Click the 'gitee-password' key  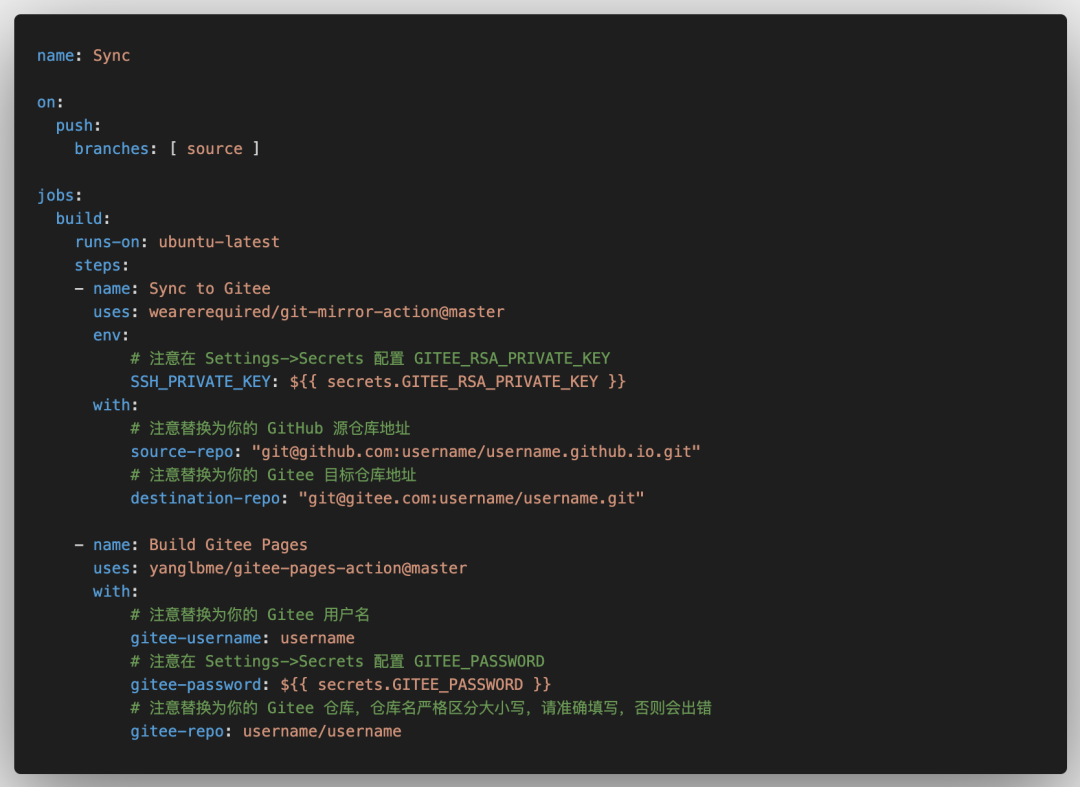pyautogui.click(x=196, y=685)
